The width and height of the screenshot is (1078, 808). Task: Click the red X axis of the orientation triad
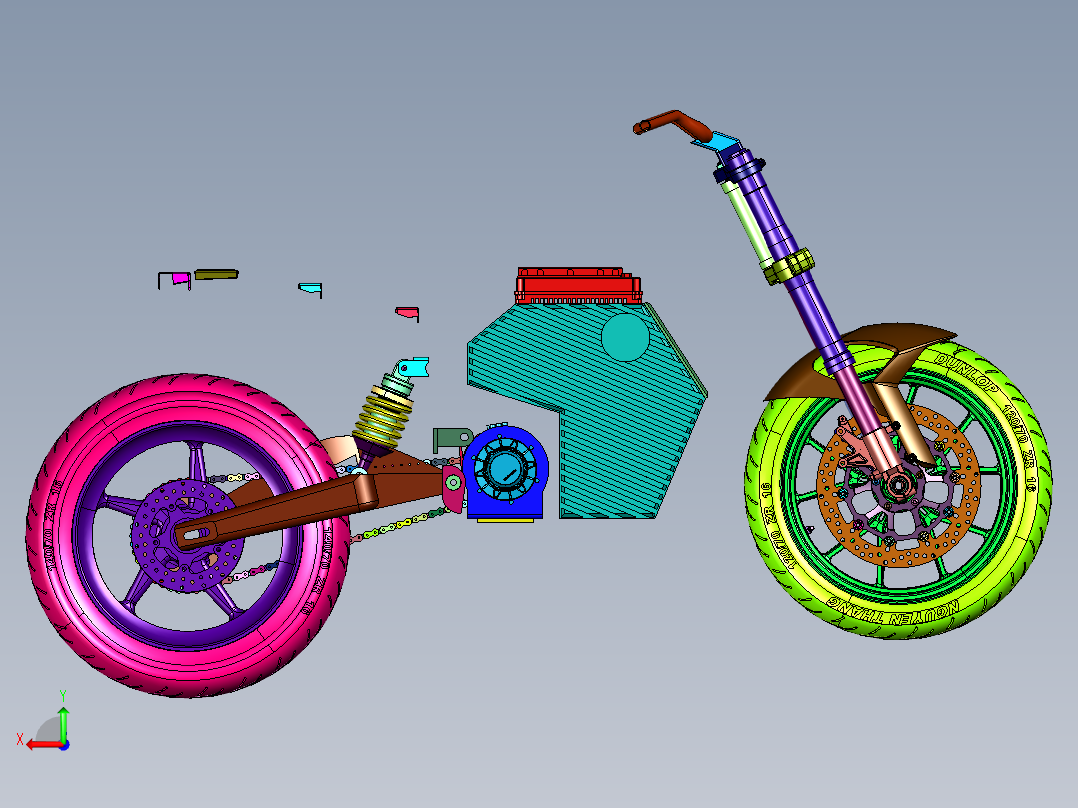pos(43,745)
